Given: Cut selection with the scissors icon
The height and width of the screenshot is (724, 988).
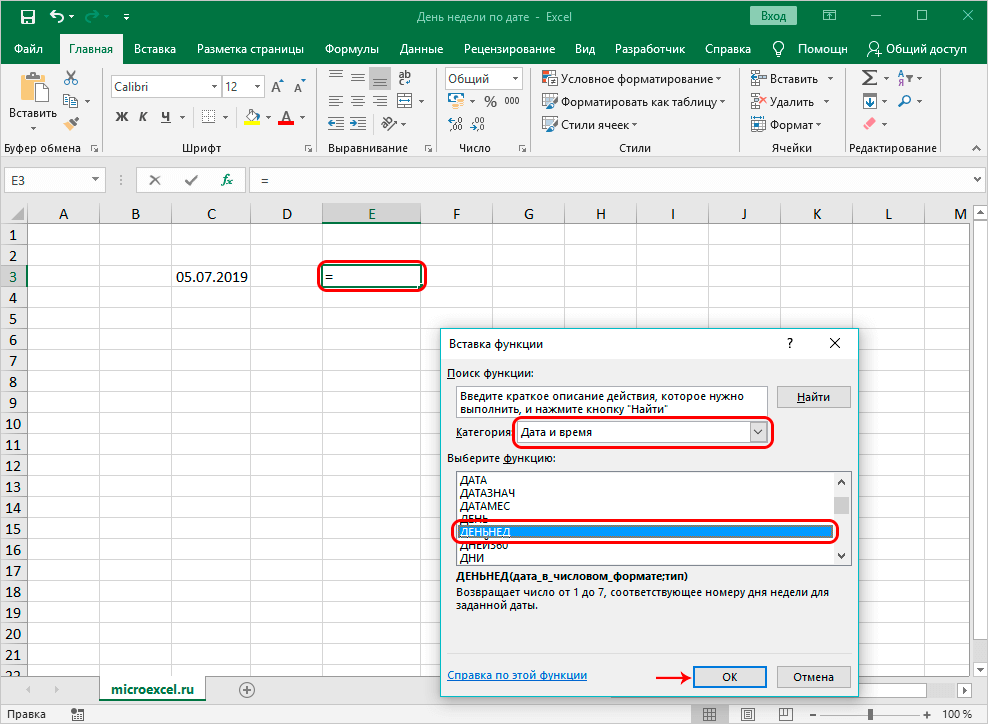Looking at the screenshot, I should [x=71, y=78].
